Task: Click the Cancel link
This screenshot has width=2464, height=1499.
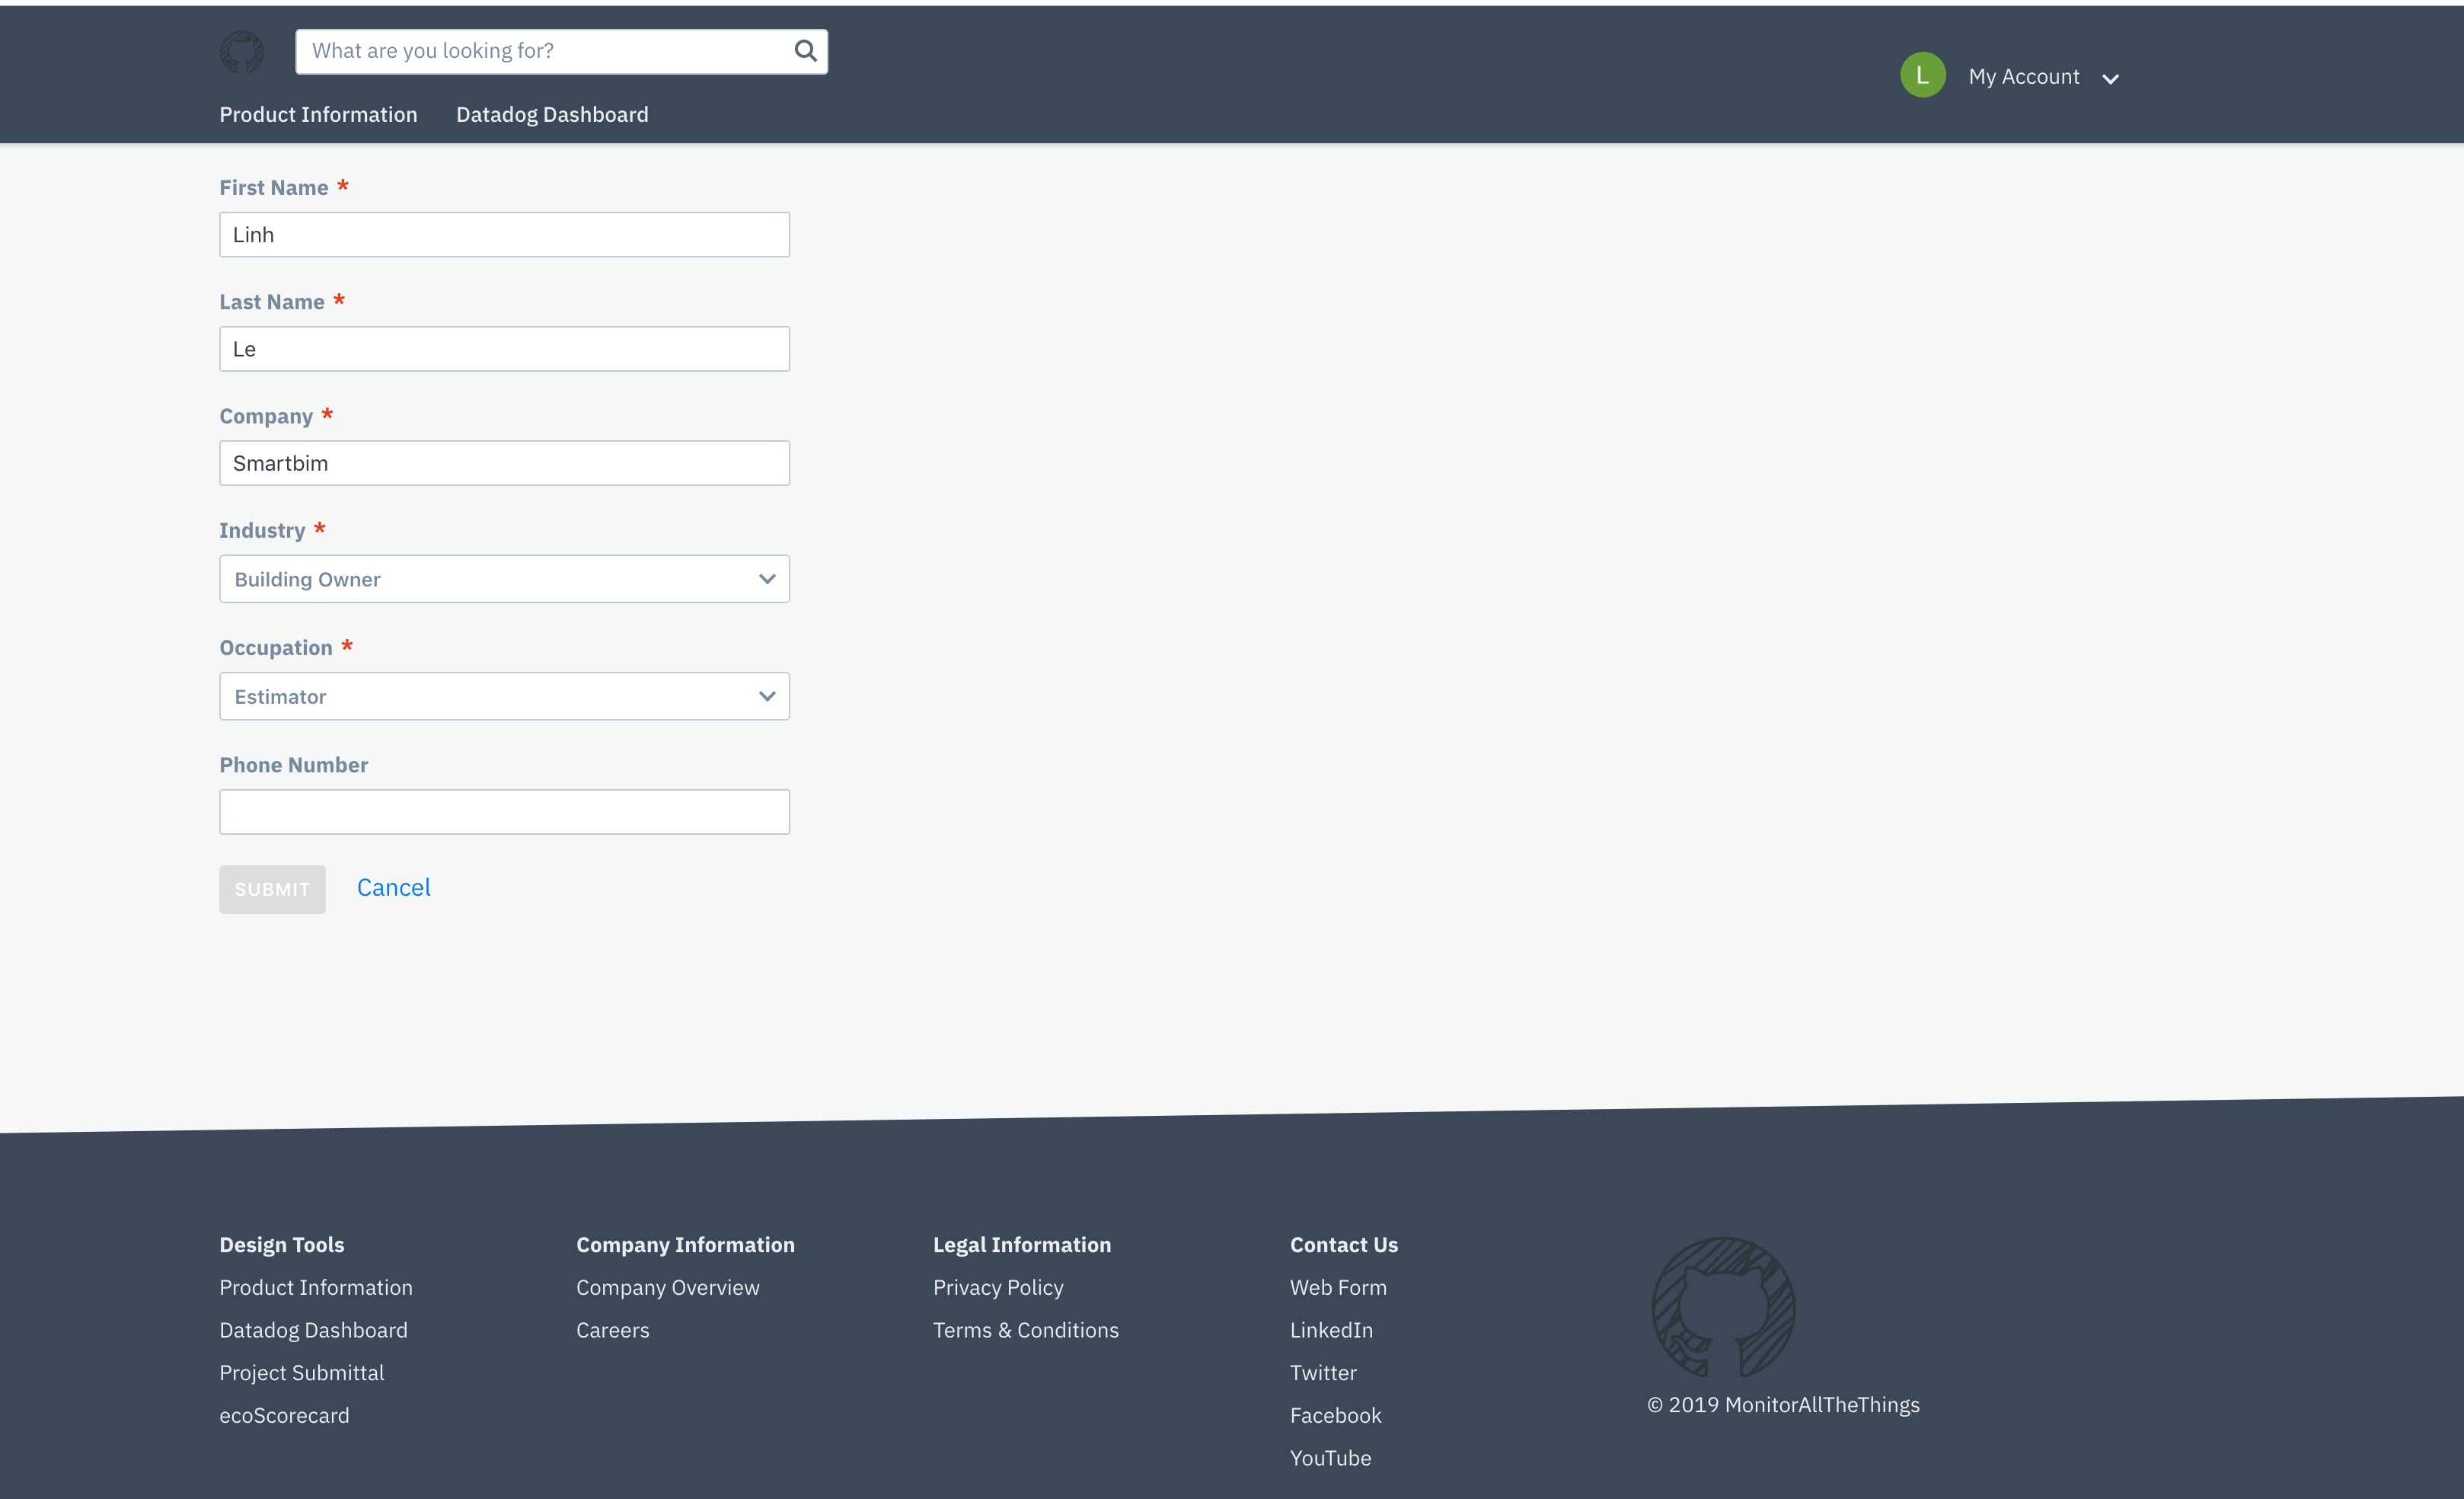Action: pos(393,887)
